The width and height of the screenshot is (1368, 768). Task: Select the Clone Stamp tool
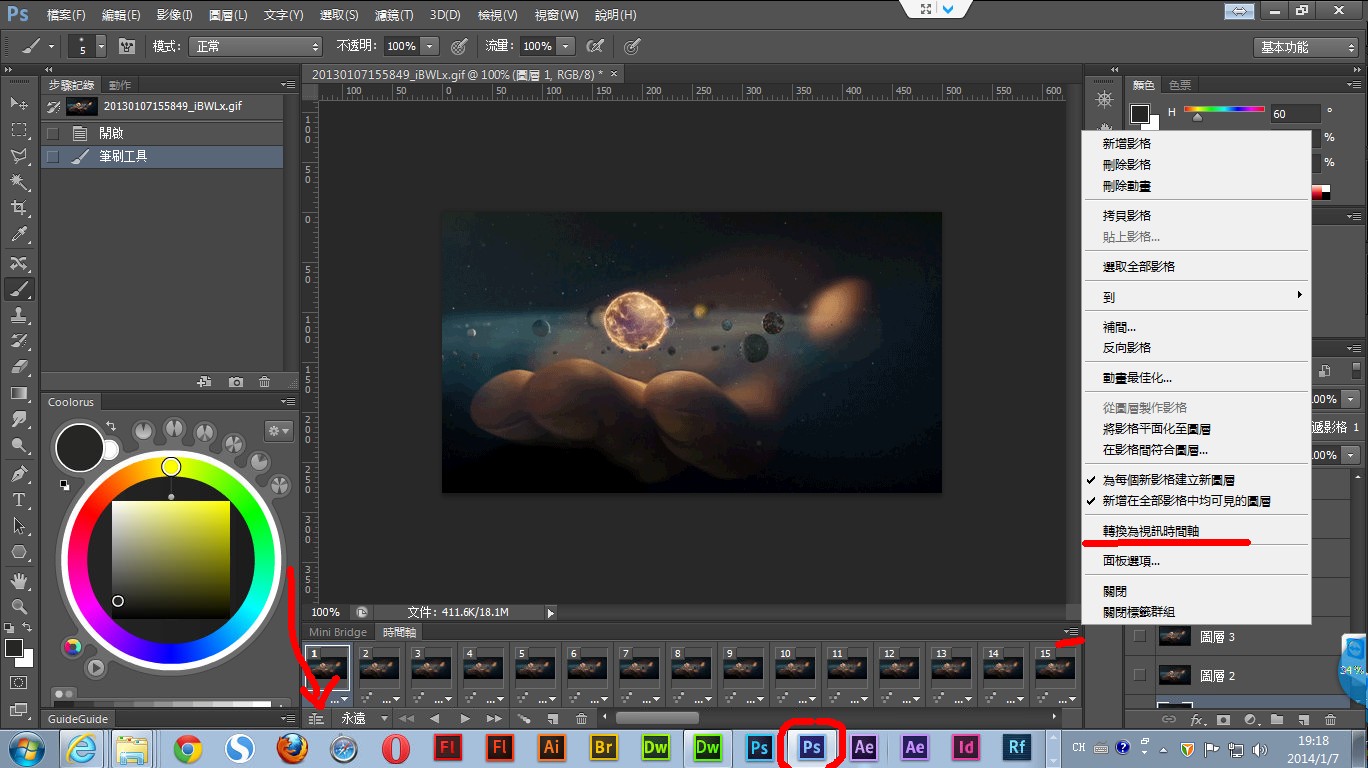[x=19, y=315]
